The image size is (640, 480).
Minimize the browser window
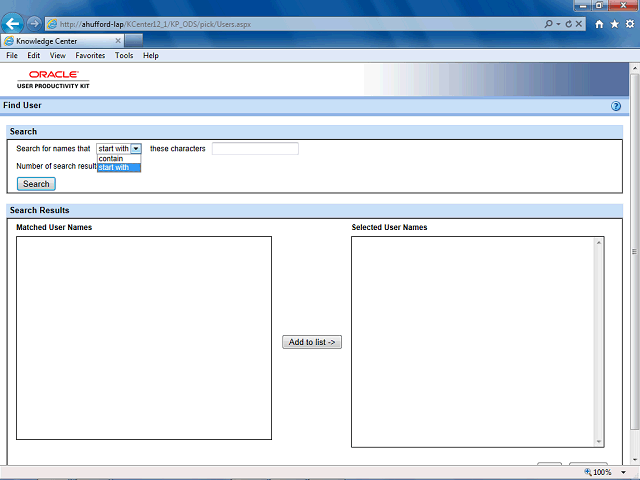[583, 5]
